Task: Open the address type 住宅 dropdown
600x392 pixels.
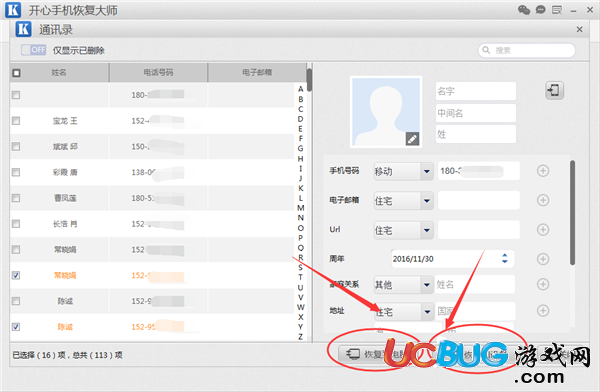Action: tap(426, 312)
